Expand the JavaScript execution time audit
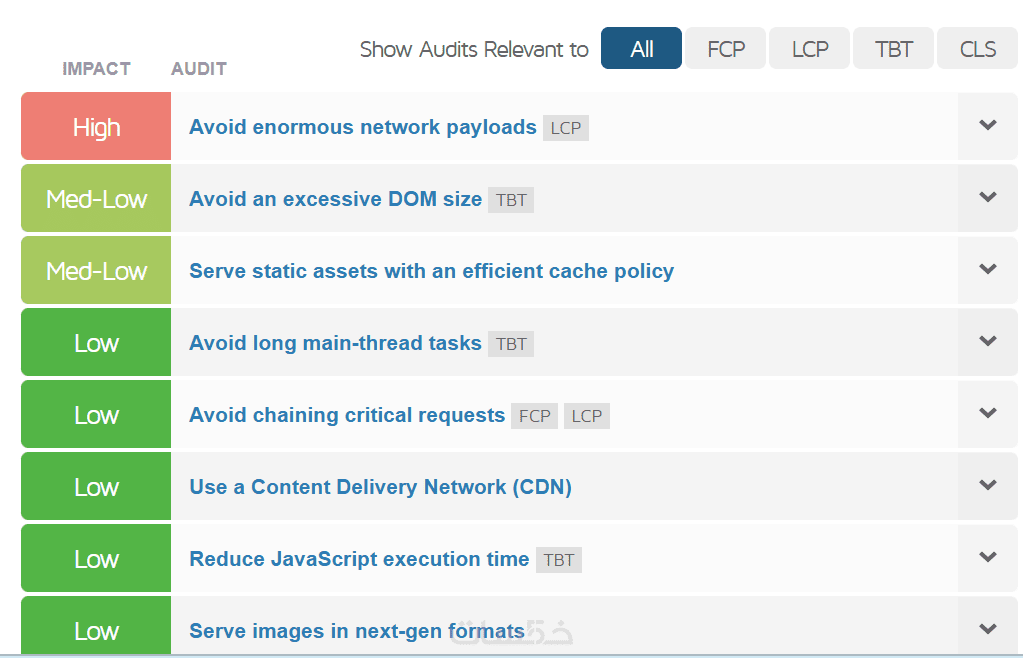This screenshot has height=658, width=1023. tap(988, 558)
